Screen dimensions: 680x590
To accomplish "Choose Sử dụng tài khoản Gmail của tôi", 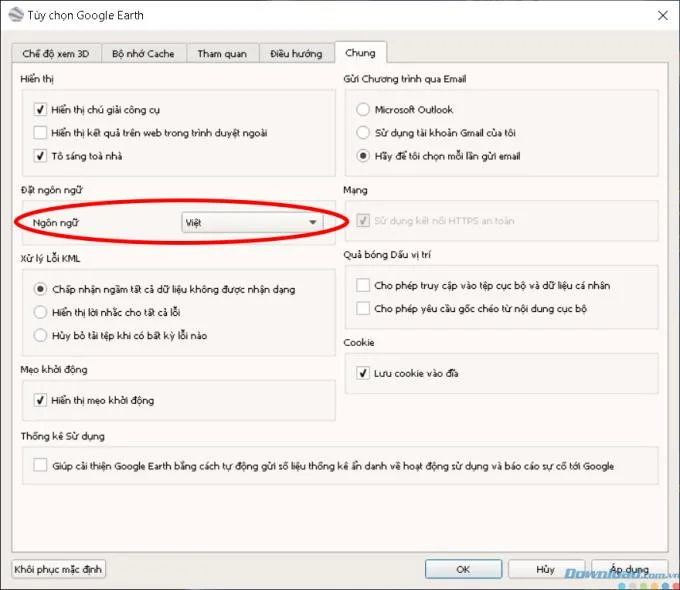I will [364, 133].
